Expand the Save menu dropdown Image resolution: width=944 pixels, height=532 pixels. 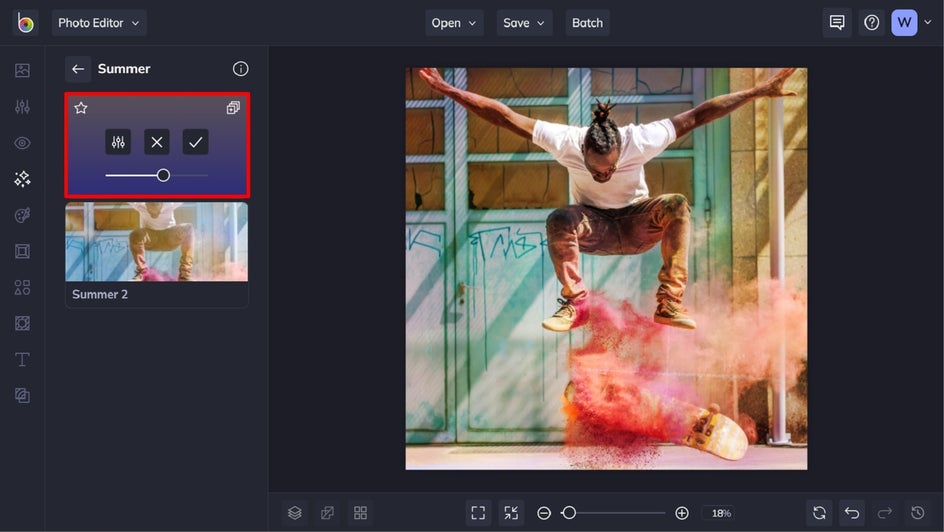point(524,23)
